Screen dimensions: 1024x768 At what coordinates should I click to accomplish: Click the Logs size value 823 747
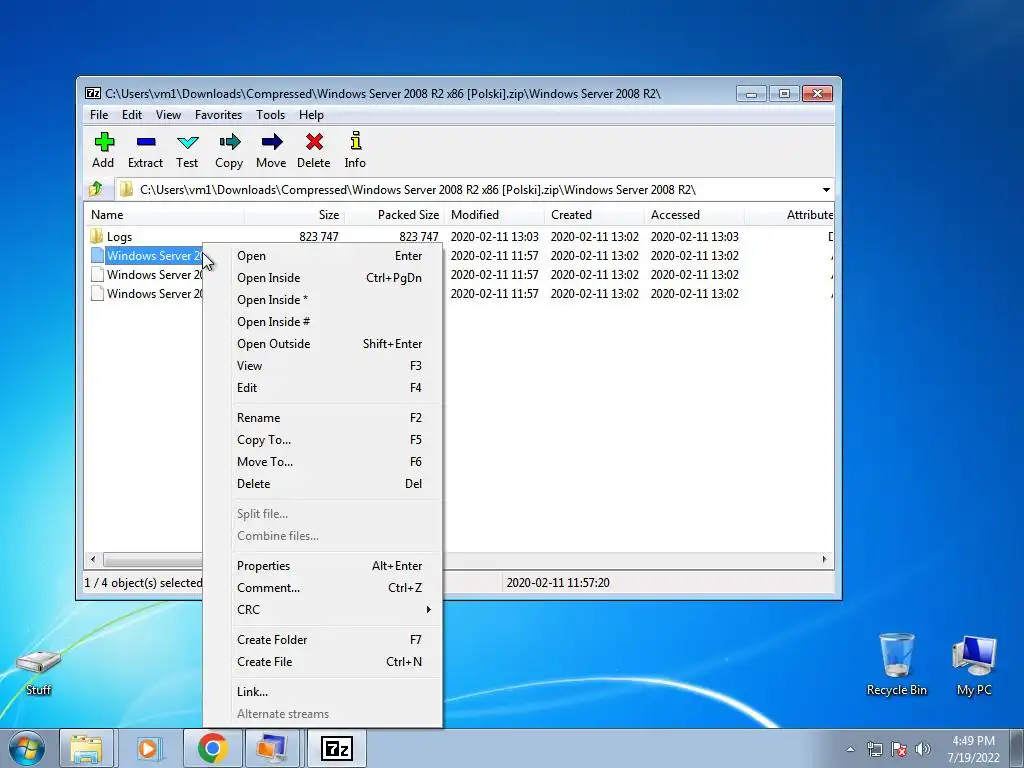[319, 236]
